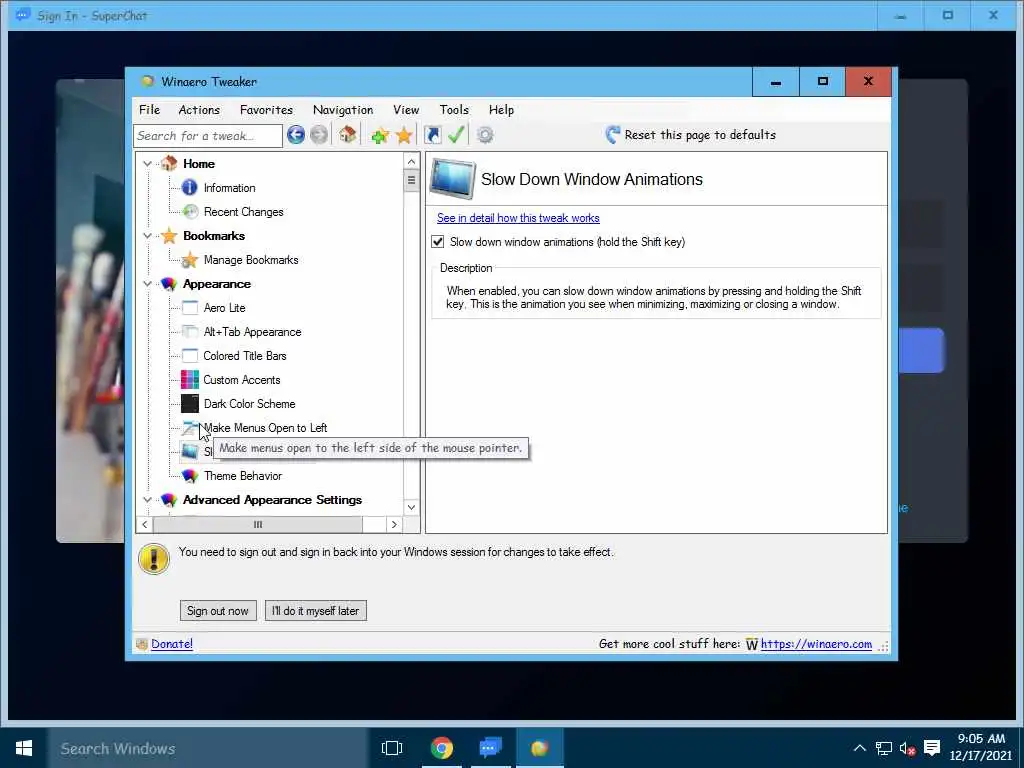Open the Help menu
Screen dimensions: 1024x768
pos(502,110)
